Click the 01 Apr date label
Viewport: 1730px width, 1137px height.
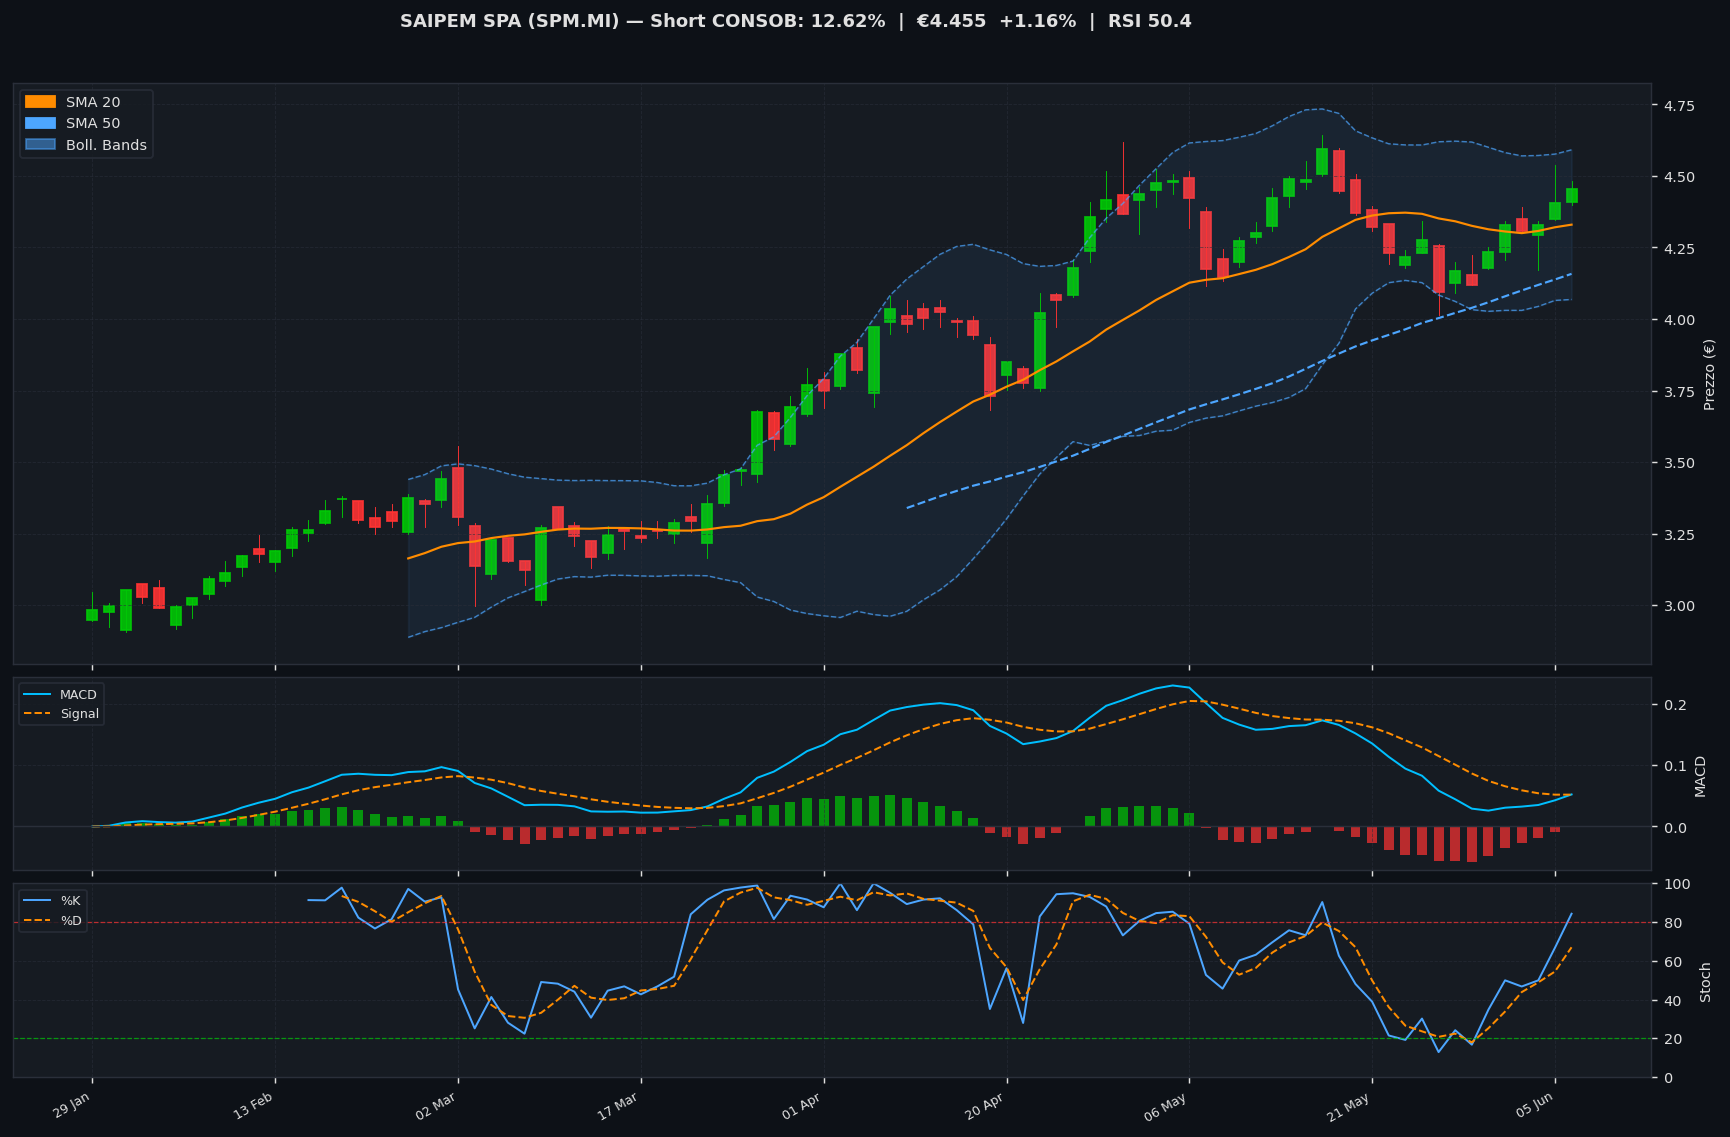(801, 1106)
